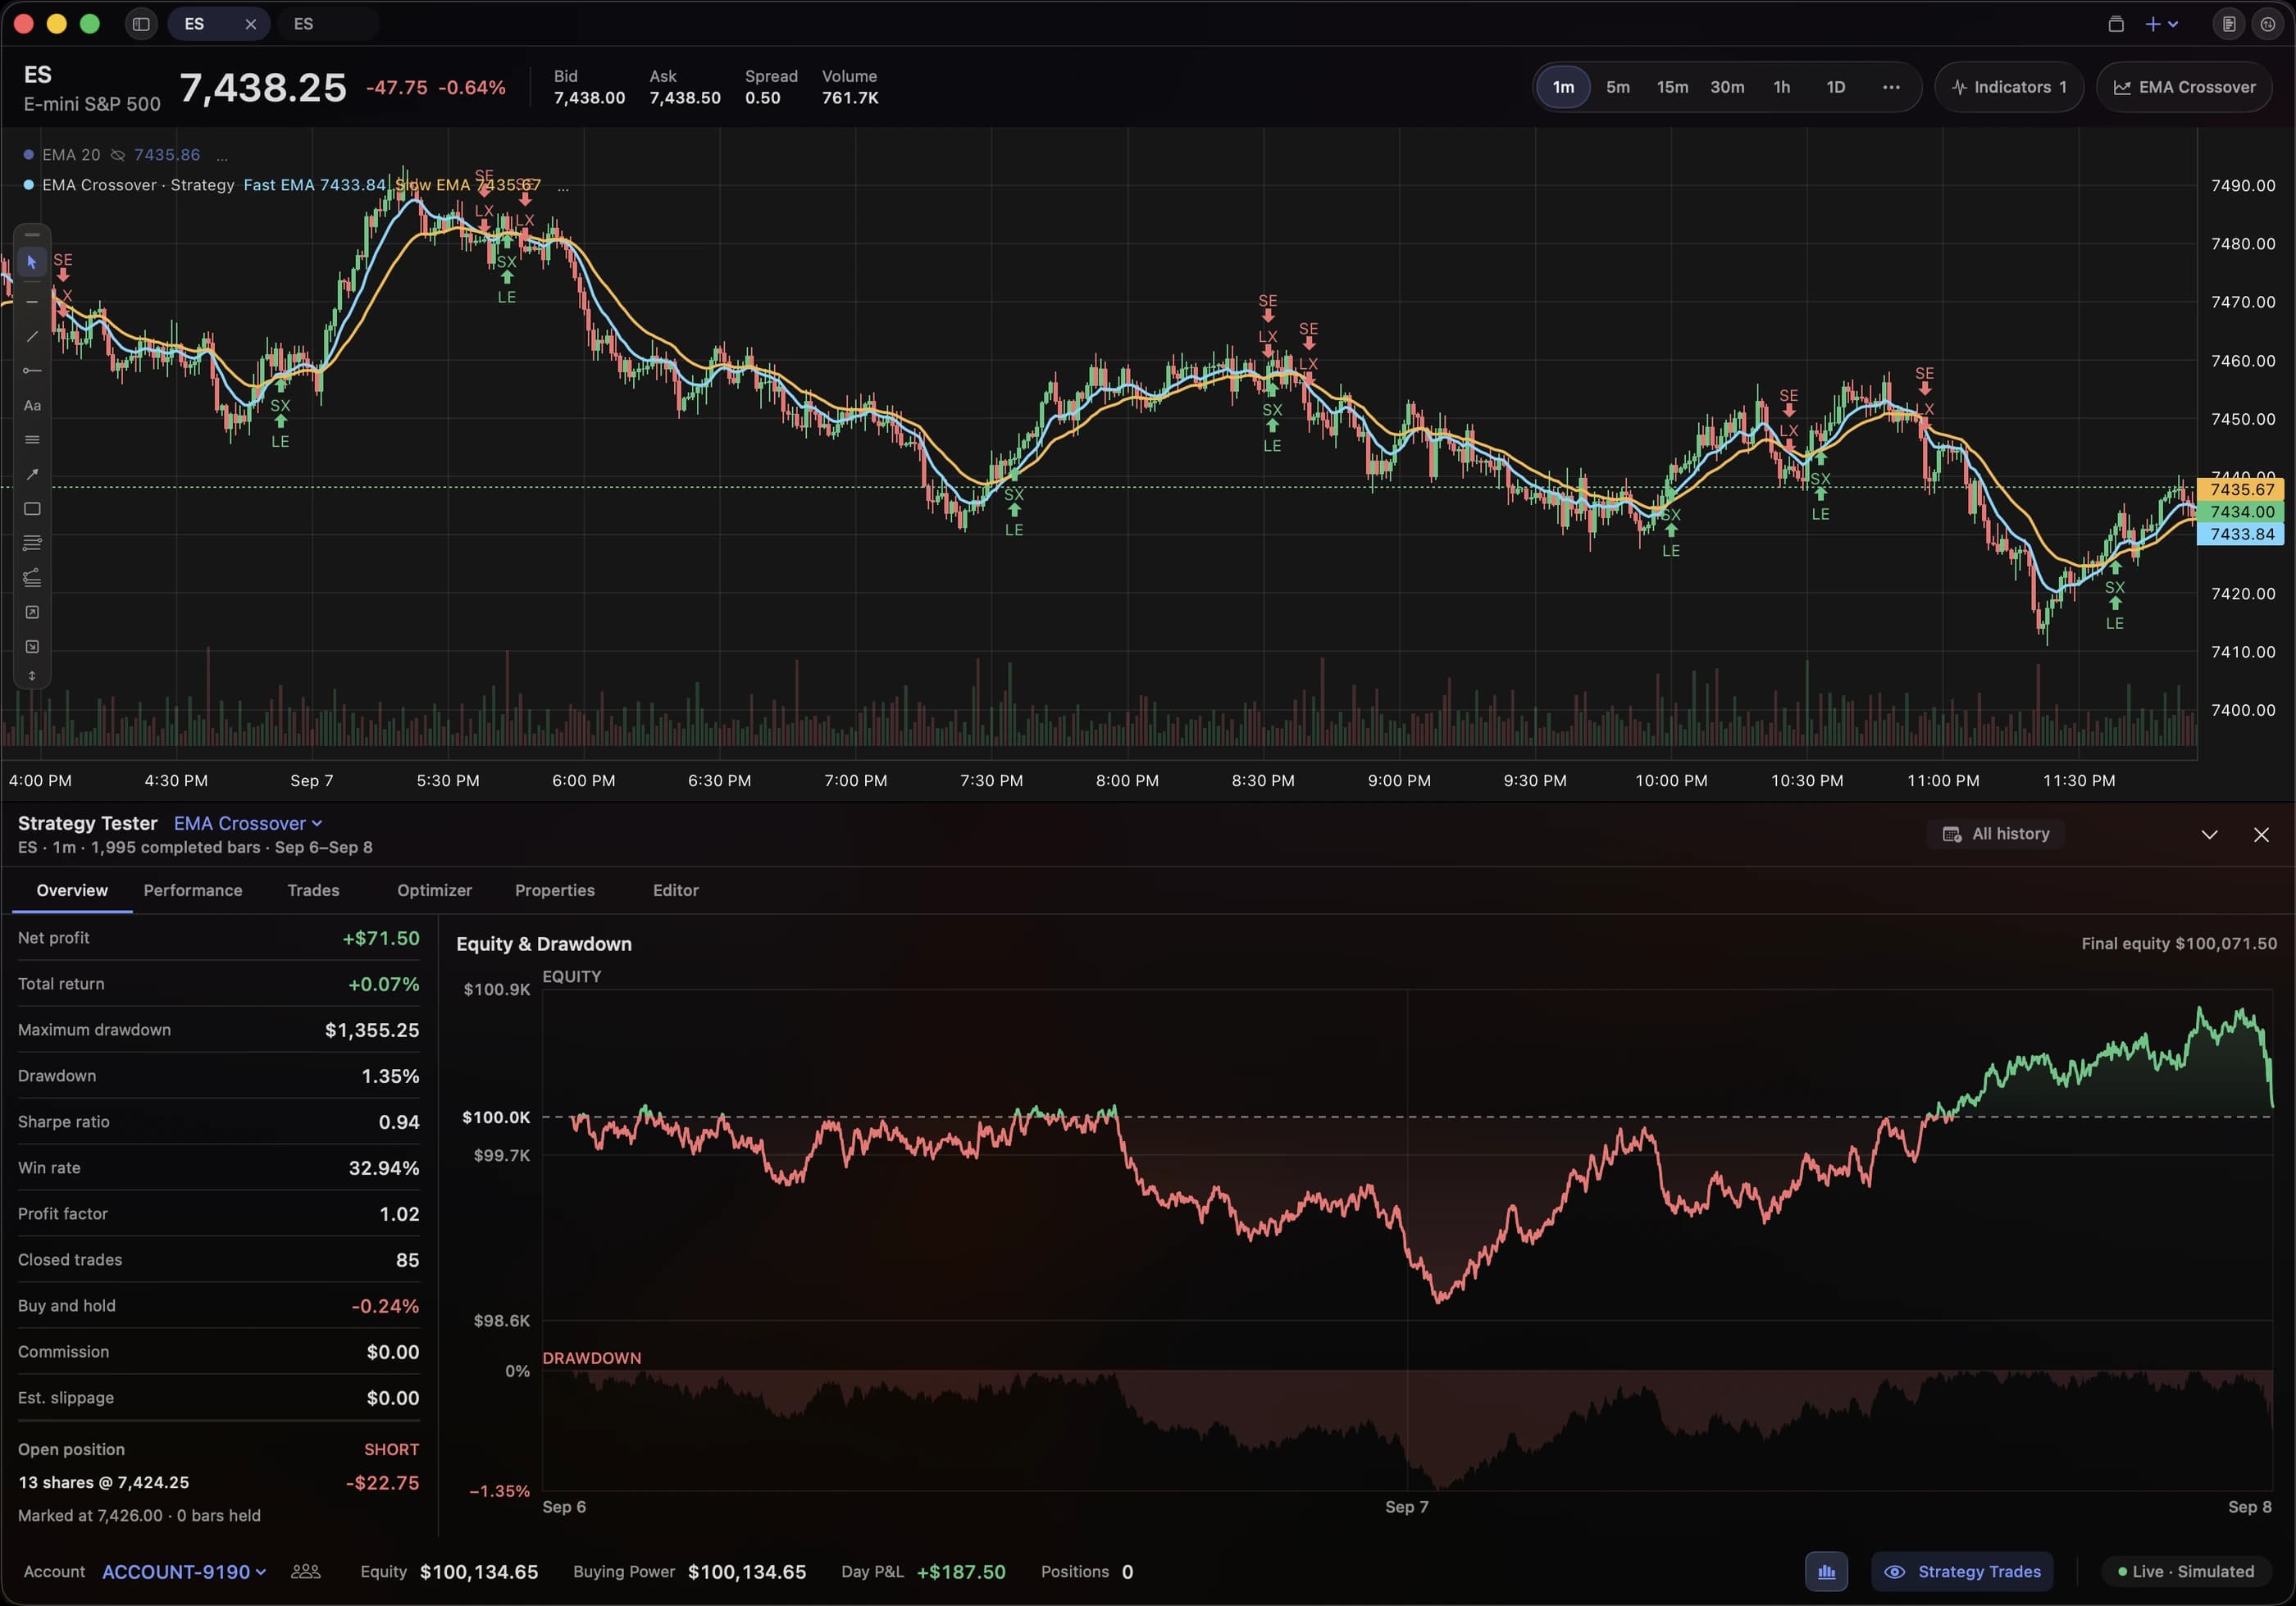
Task: Click the Live · Simulated status button
Action: [2185, 1572]
